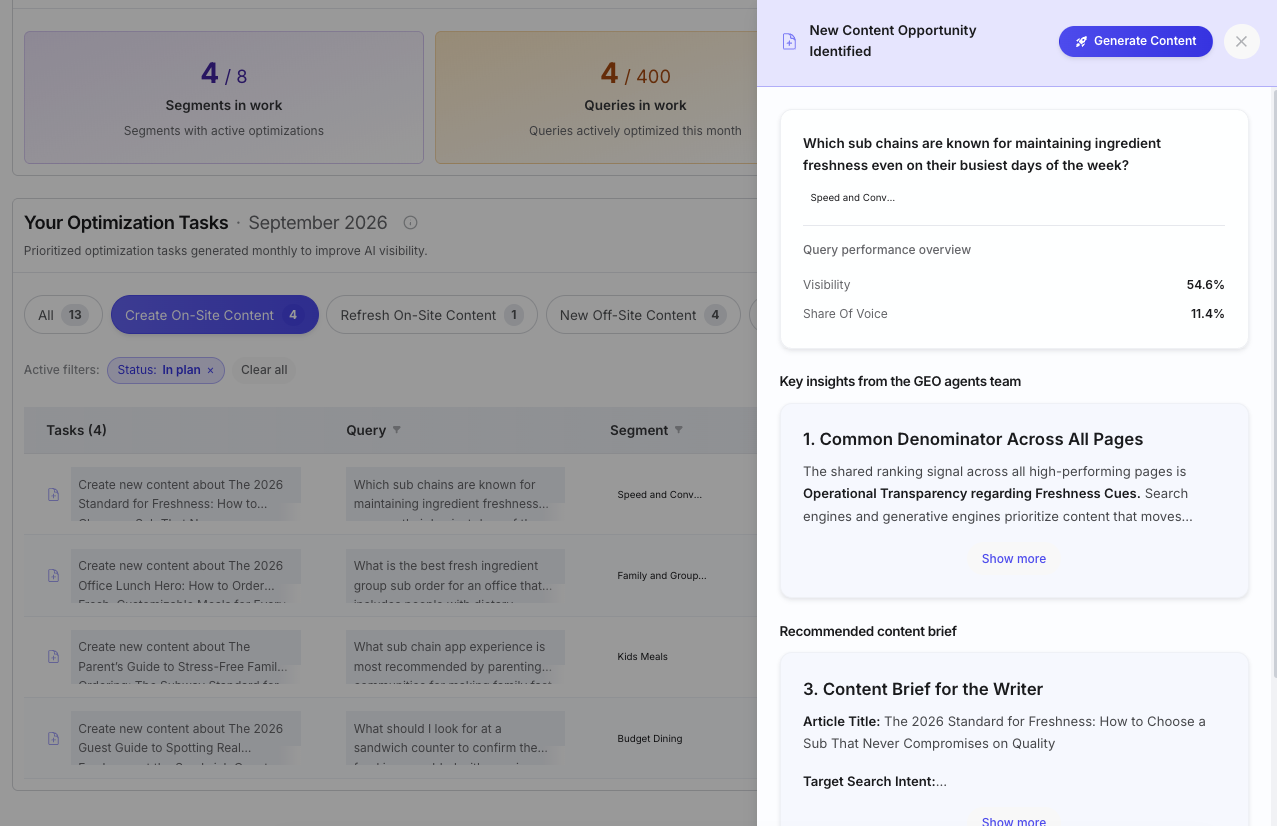
Task: Switch to the New Off-Site Content tab
Action: (x=642, y=315)
